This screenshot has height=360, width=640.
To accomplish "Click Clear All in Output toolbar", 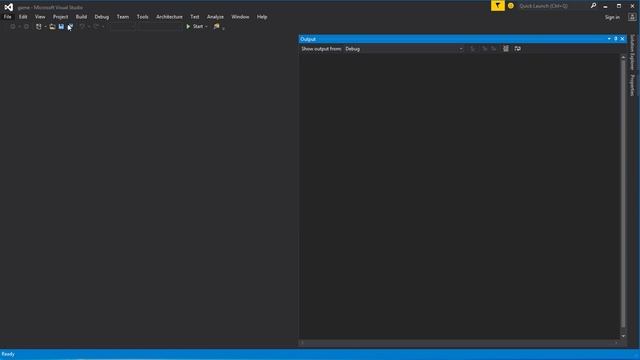I will [506, 49].
